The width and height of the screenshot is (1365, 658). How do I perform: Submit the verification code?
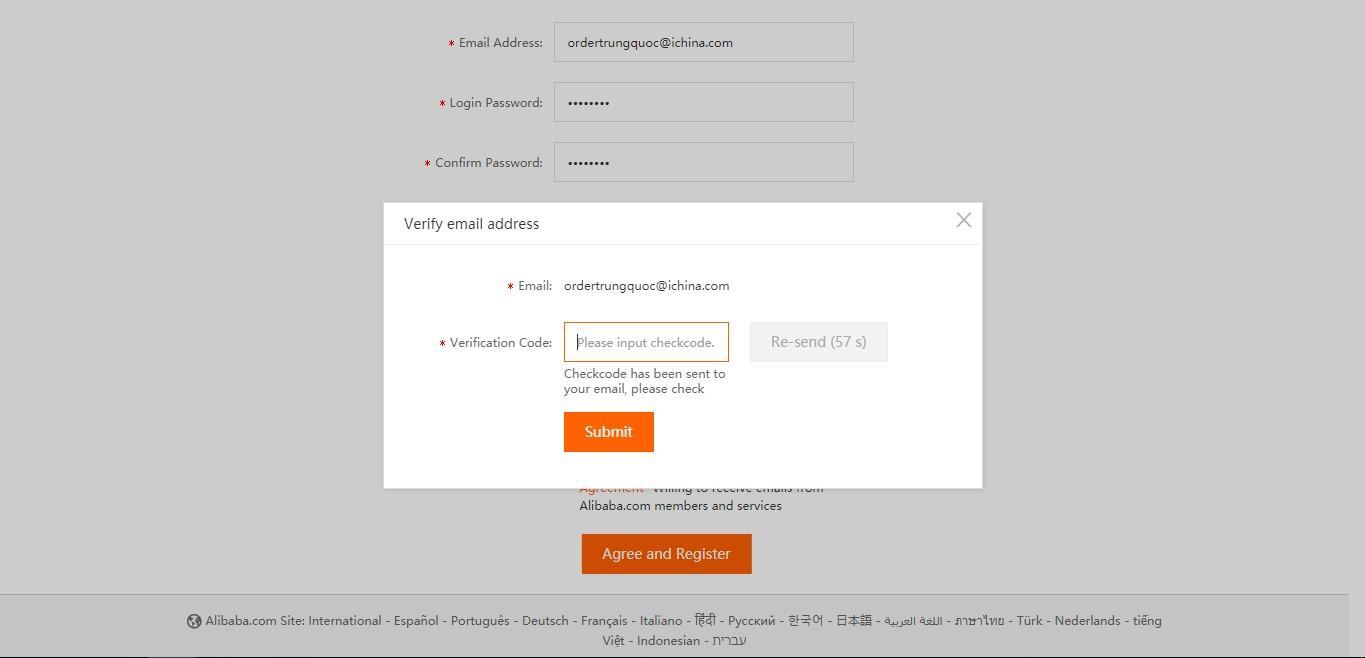(x=608, y=432)
